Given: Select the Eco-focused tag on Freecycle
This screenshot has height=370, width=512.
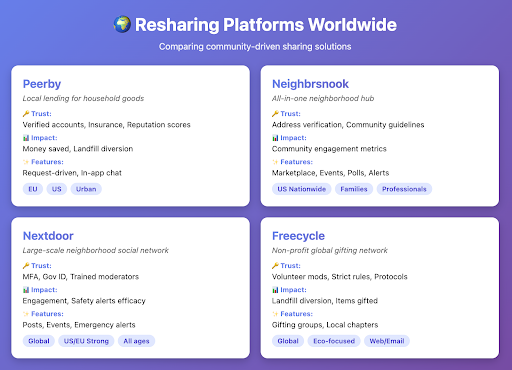Looking at the screenshot, I should [334, 341].
